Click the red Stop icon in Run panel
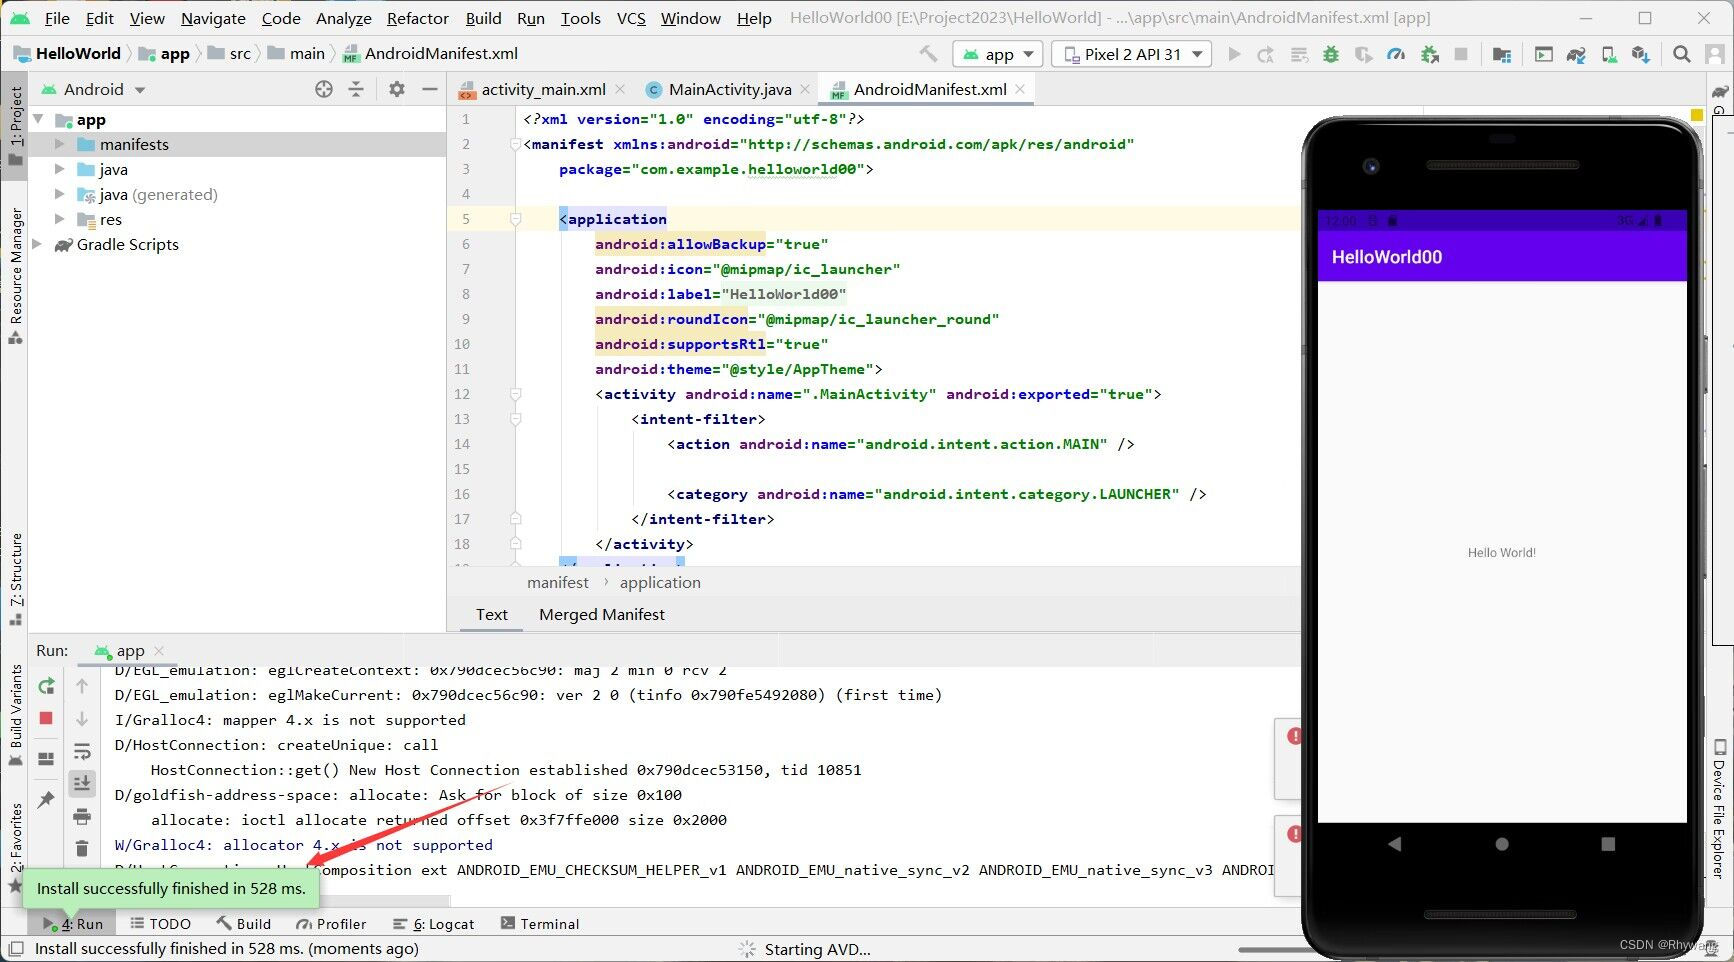Image resolution: width=1734 pixels, height=962 pixels. click(46, 718)
